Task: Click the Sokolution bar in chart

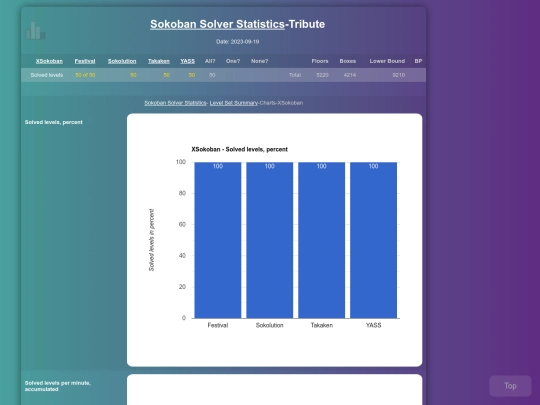Action: (270, 240)
